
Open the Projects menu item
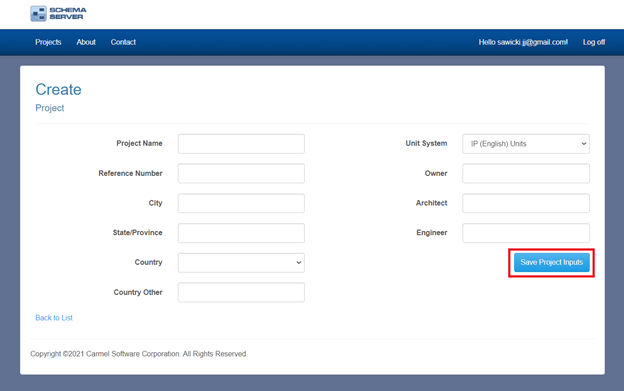[x=48, y=42]
